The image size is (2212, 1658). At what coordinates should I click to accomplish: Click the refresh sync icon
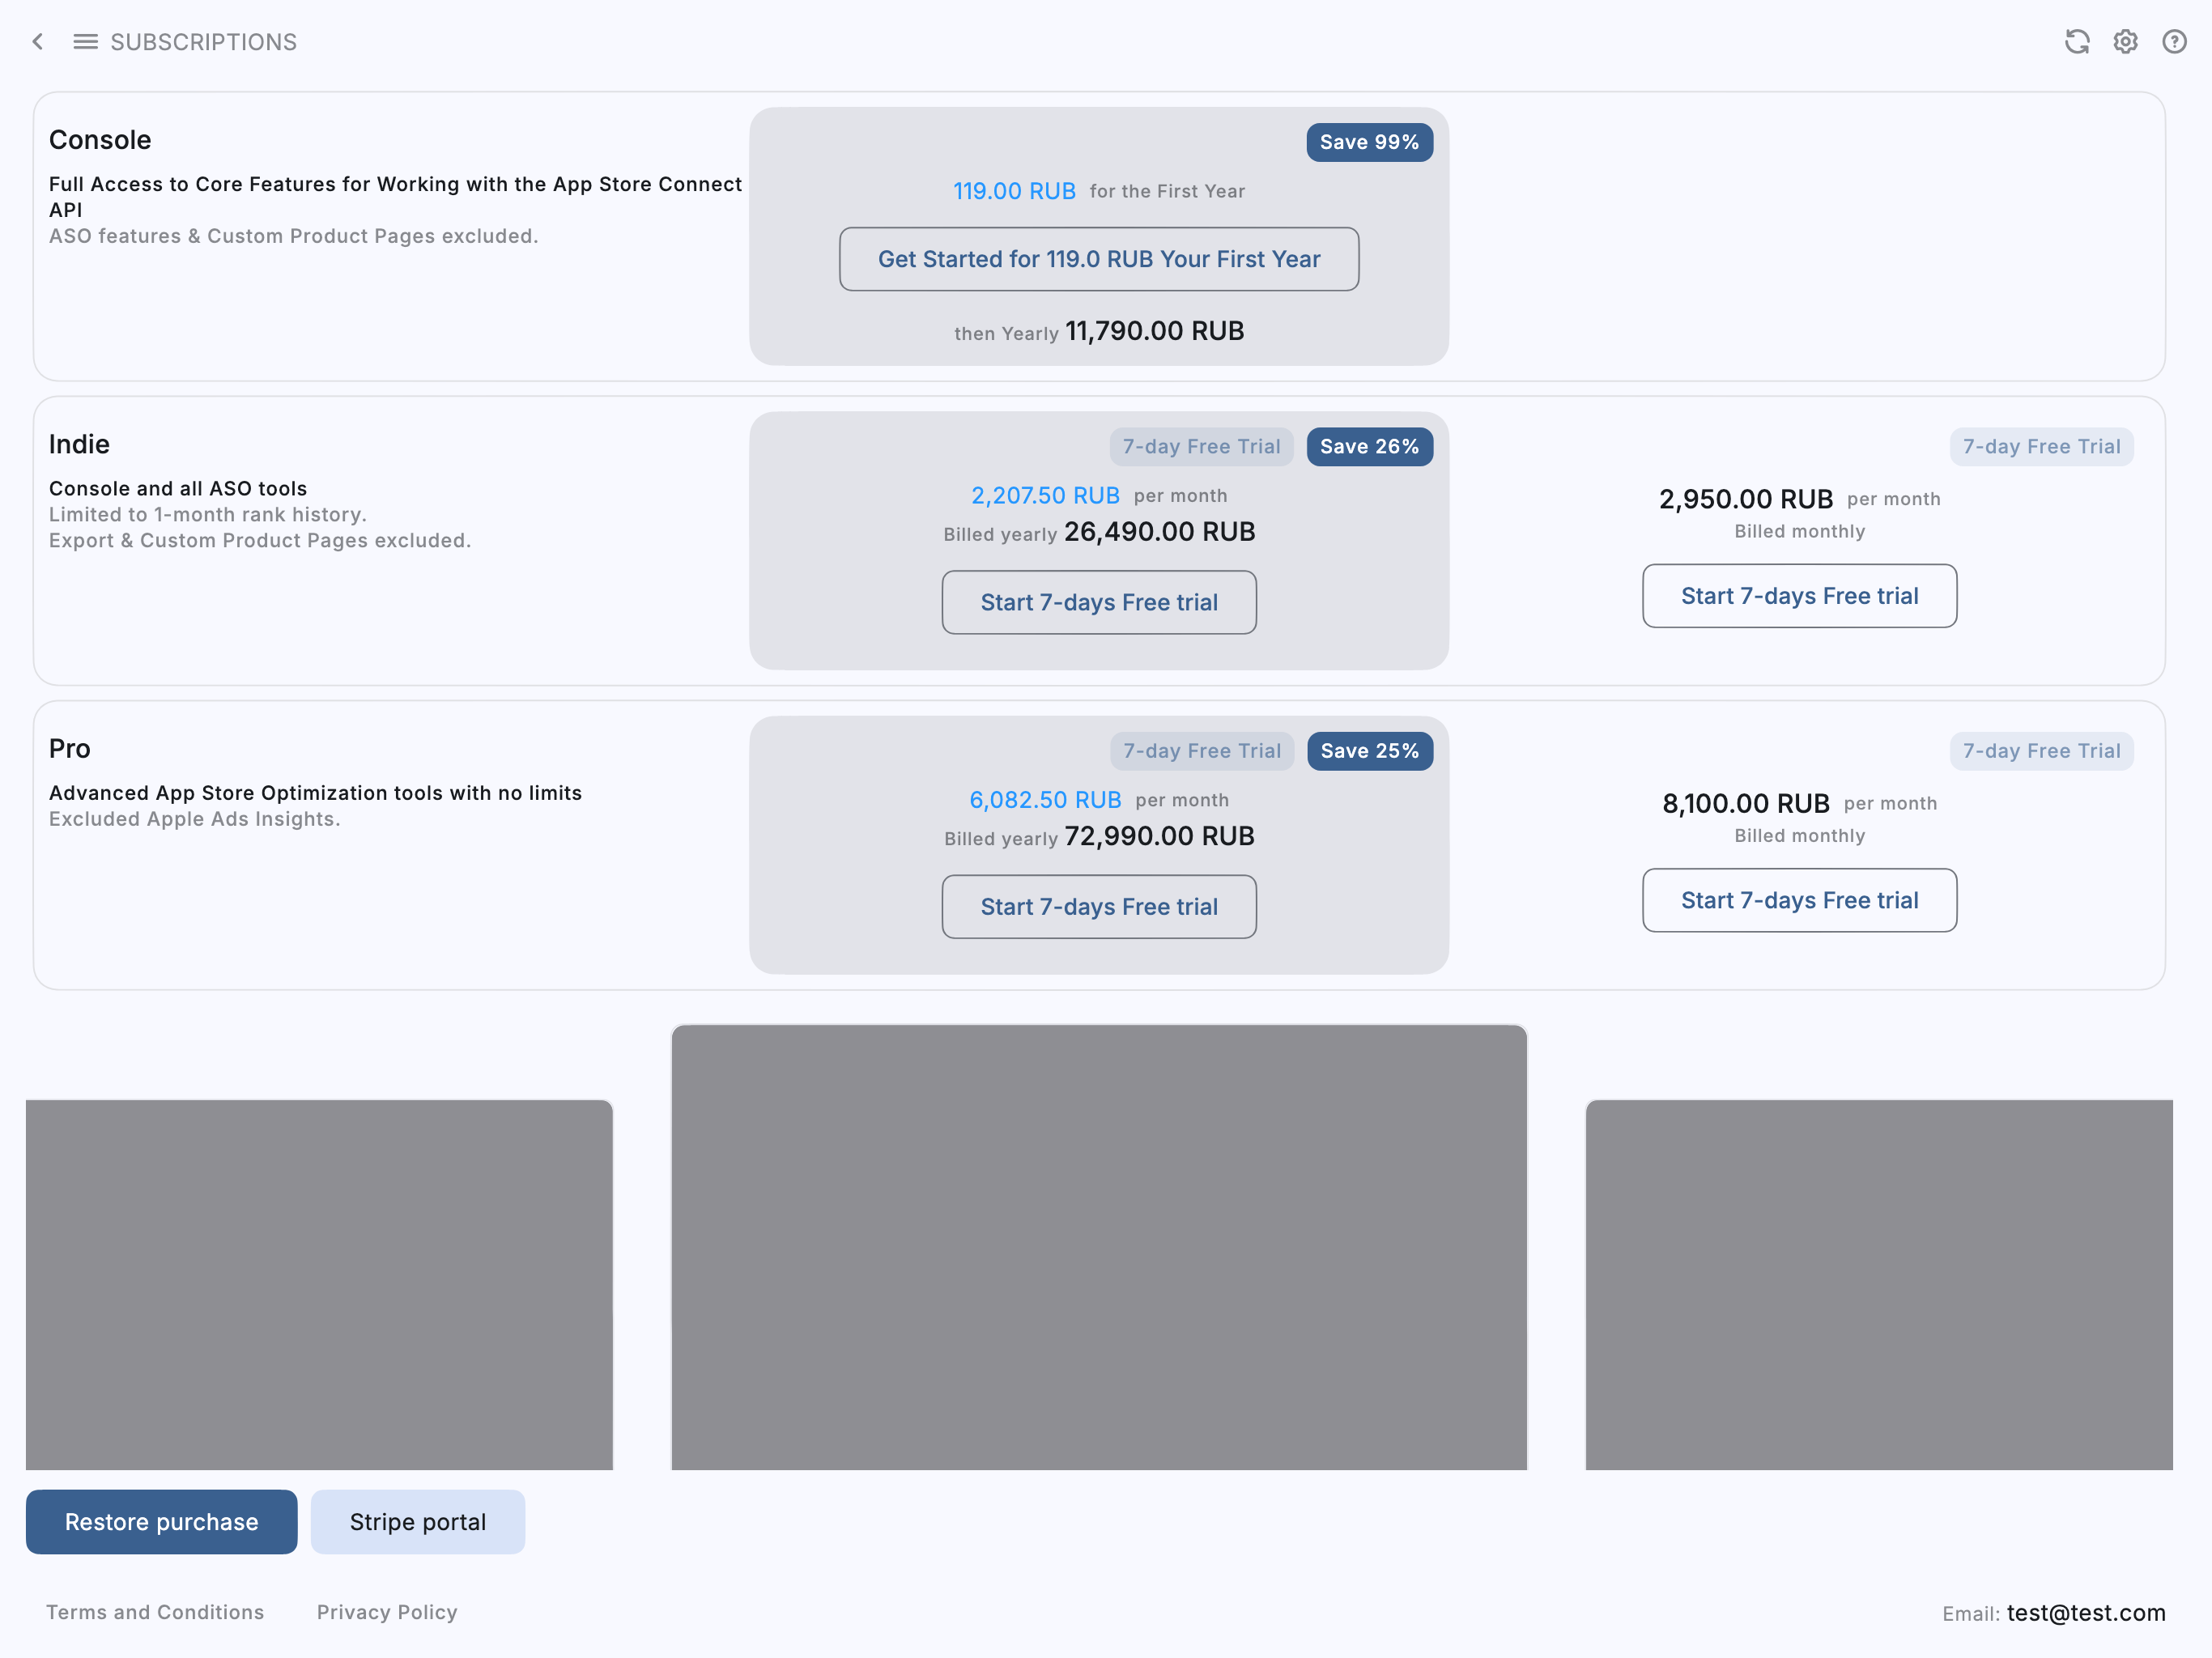(2077, 41)
